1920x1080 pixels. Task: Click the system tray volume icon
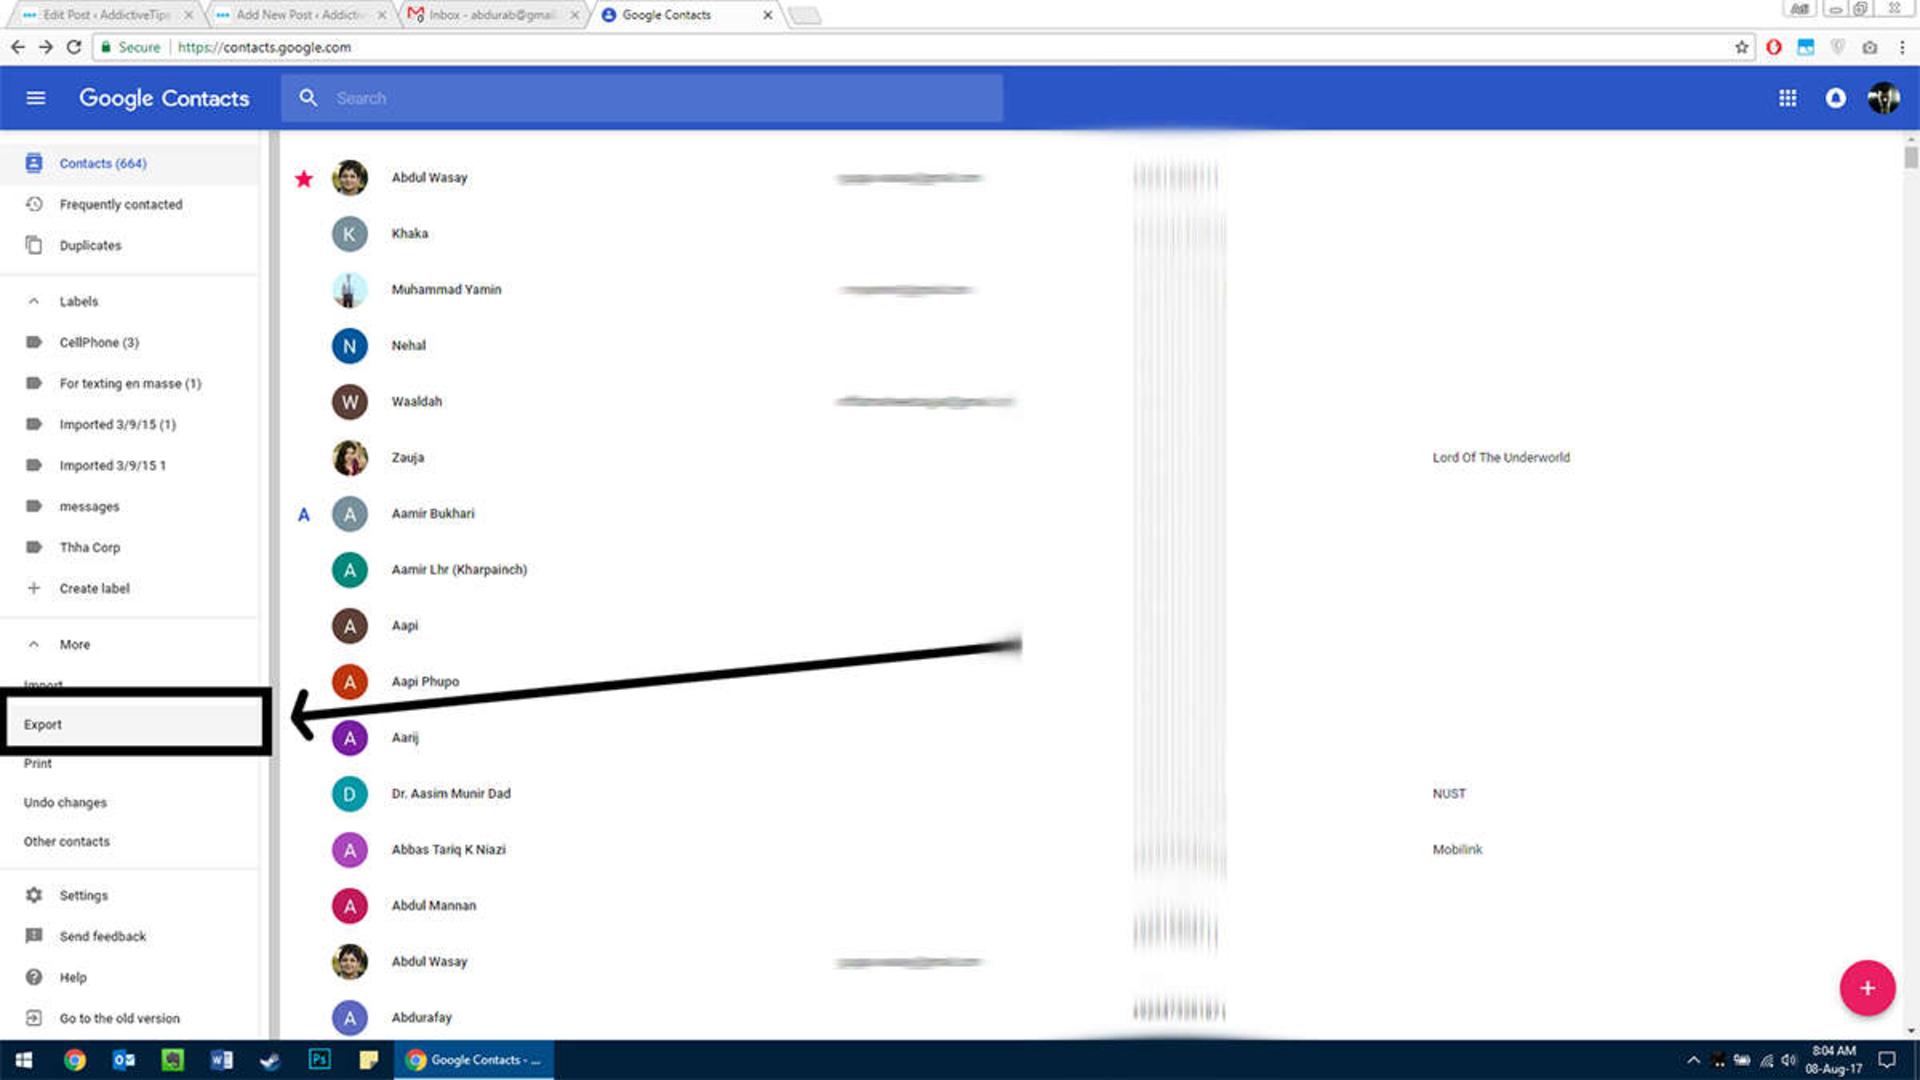click(1789, 1060)
